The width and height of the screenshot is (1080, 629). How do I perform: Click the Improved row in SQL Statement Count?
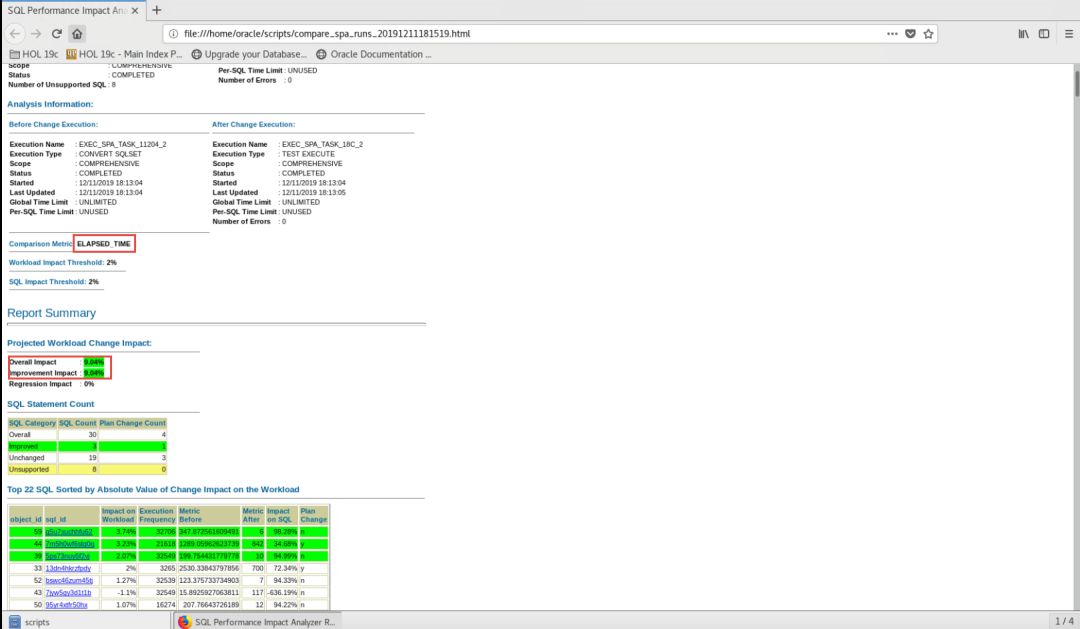(87, 446)
